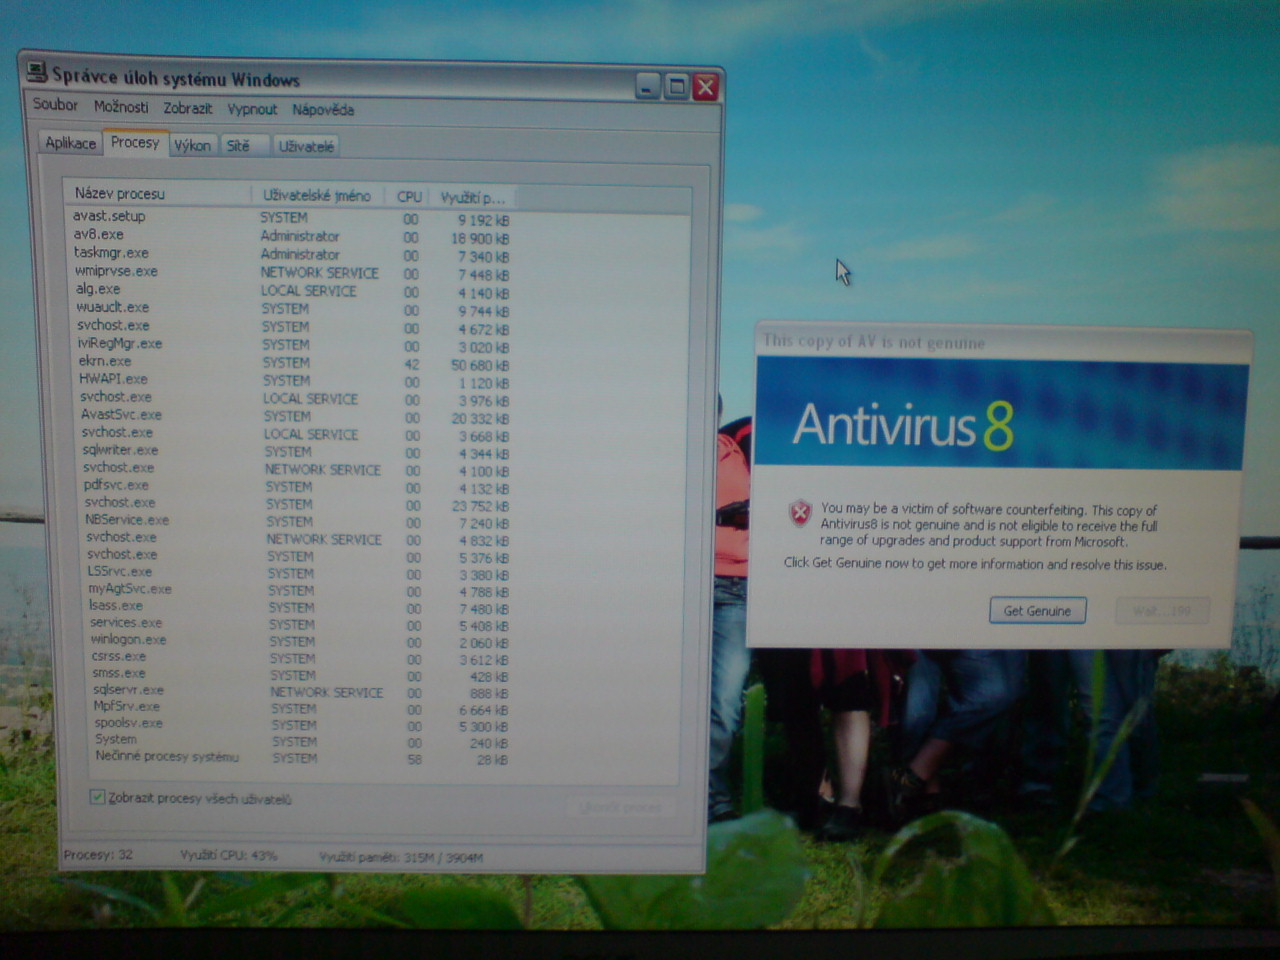Open the Nápověda menu
This screenshot has width=1280, height=960.
[323, 110]
